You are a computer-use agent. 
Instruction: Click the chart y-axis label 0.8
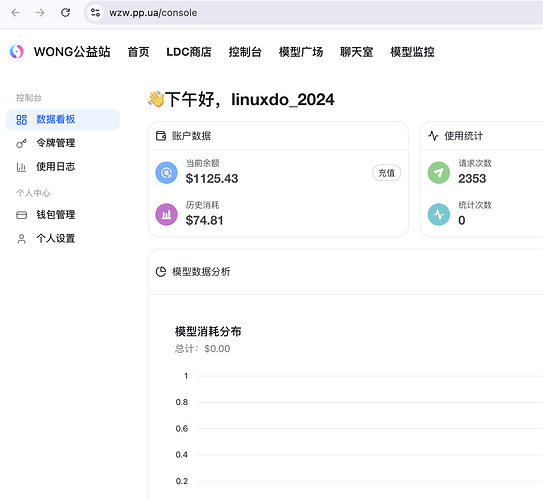(182, 402)
